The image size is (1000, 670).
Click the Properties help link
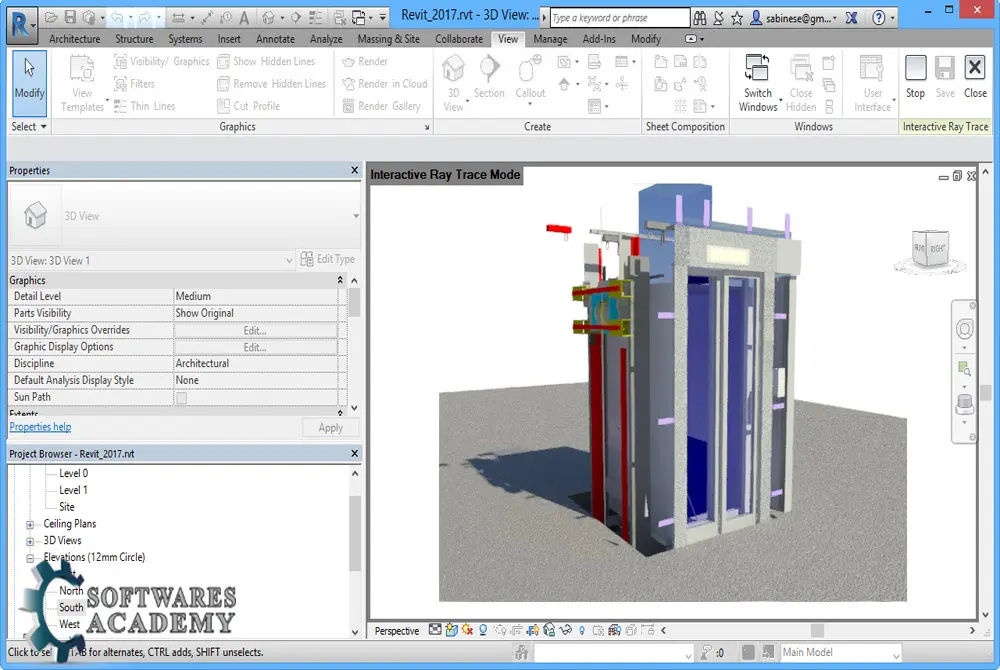tap(40, 426)
